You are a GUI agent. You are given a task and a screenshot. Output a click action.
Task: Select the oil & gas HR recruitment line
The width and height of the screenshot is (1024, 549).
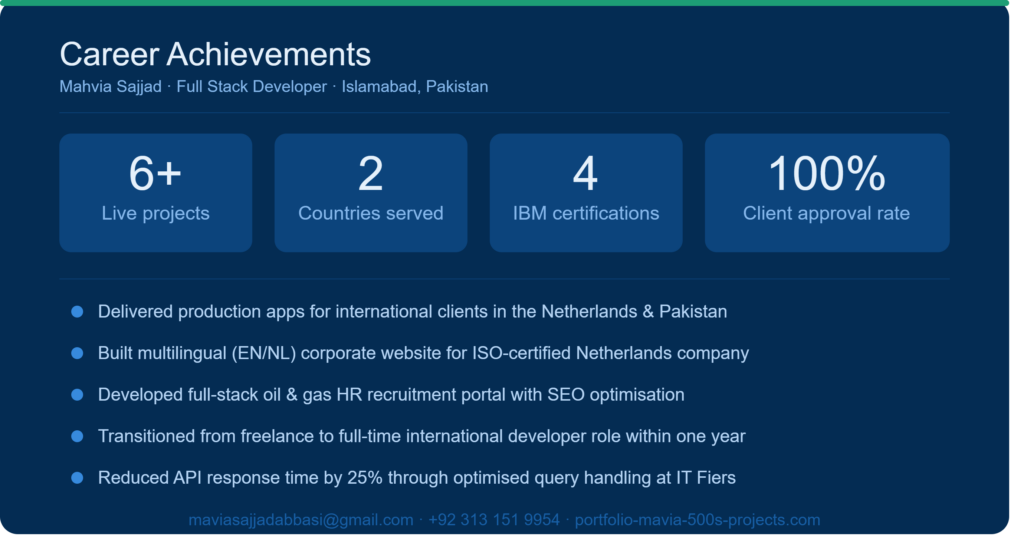pyautogui.click(x=391, y=395)
